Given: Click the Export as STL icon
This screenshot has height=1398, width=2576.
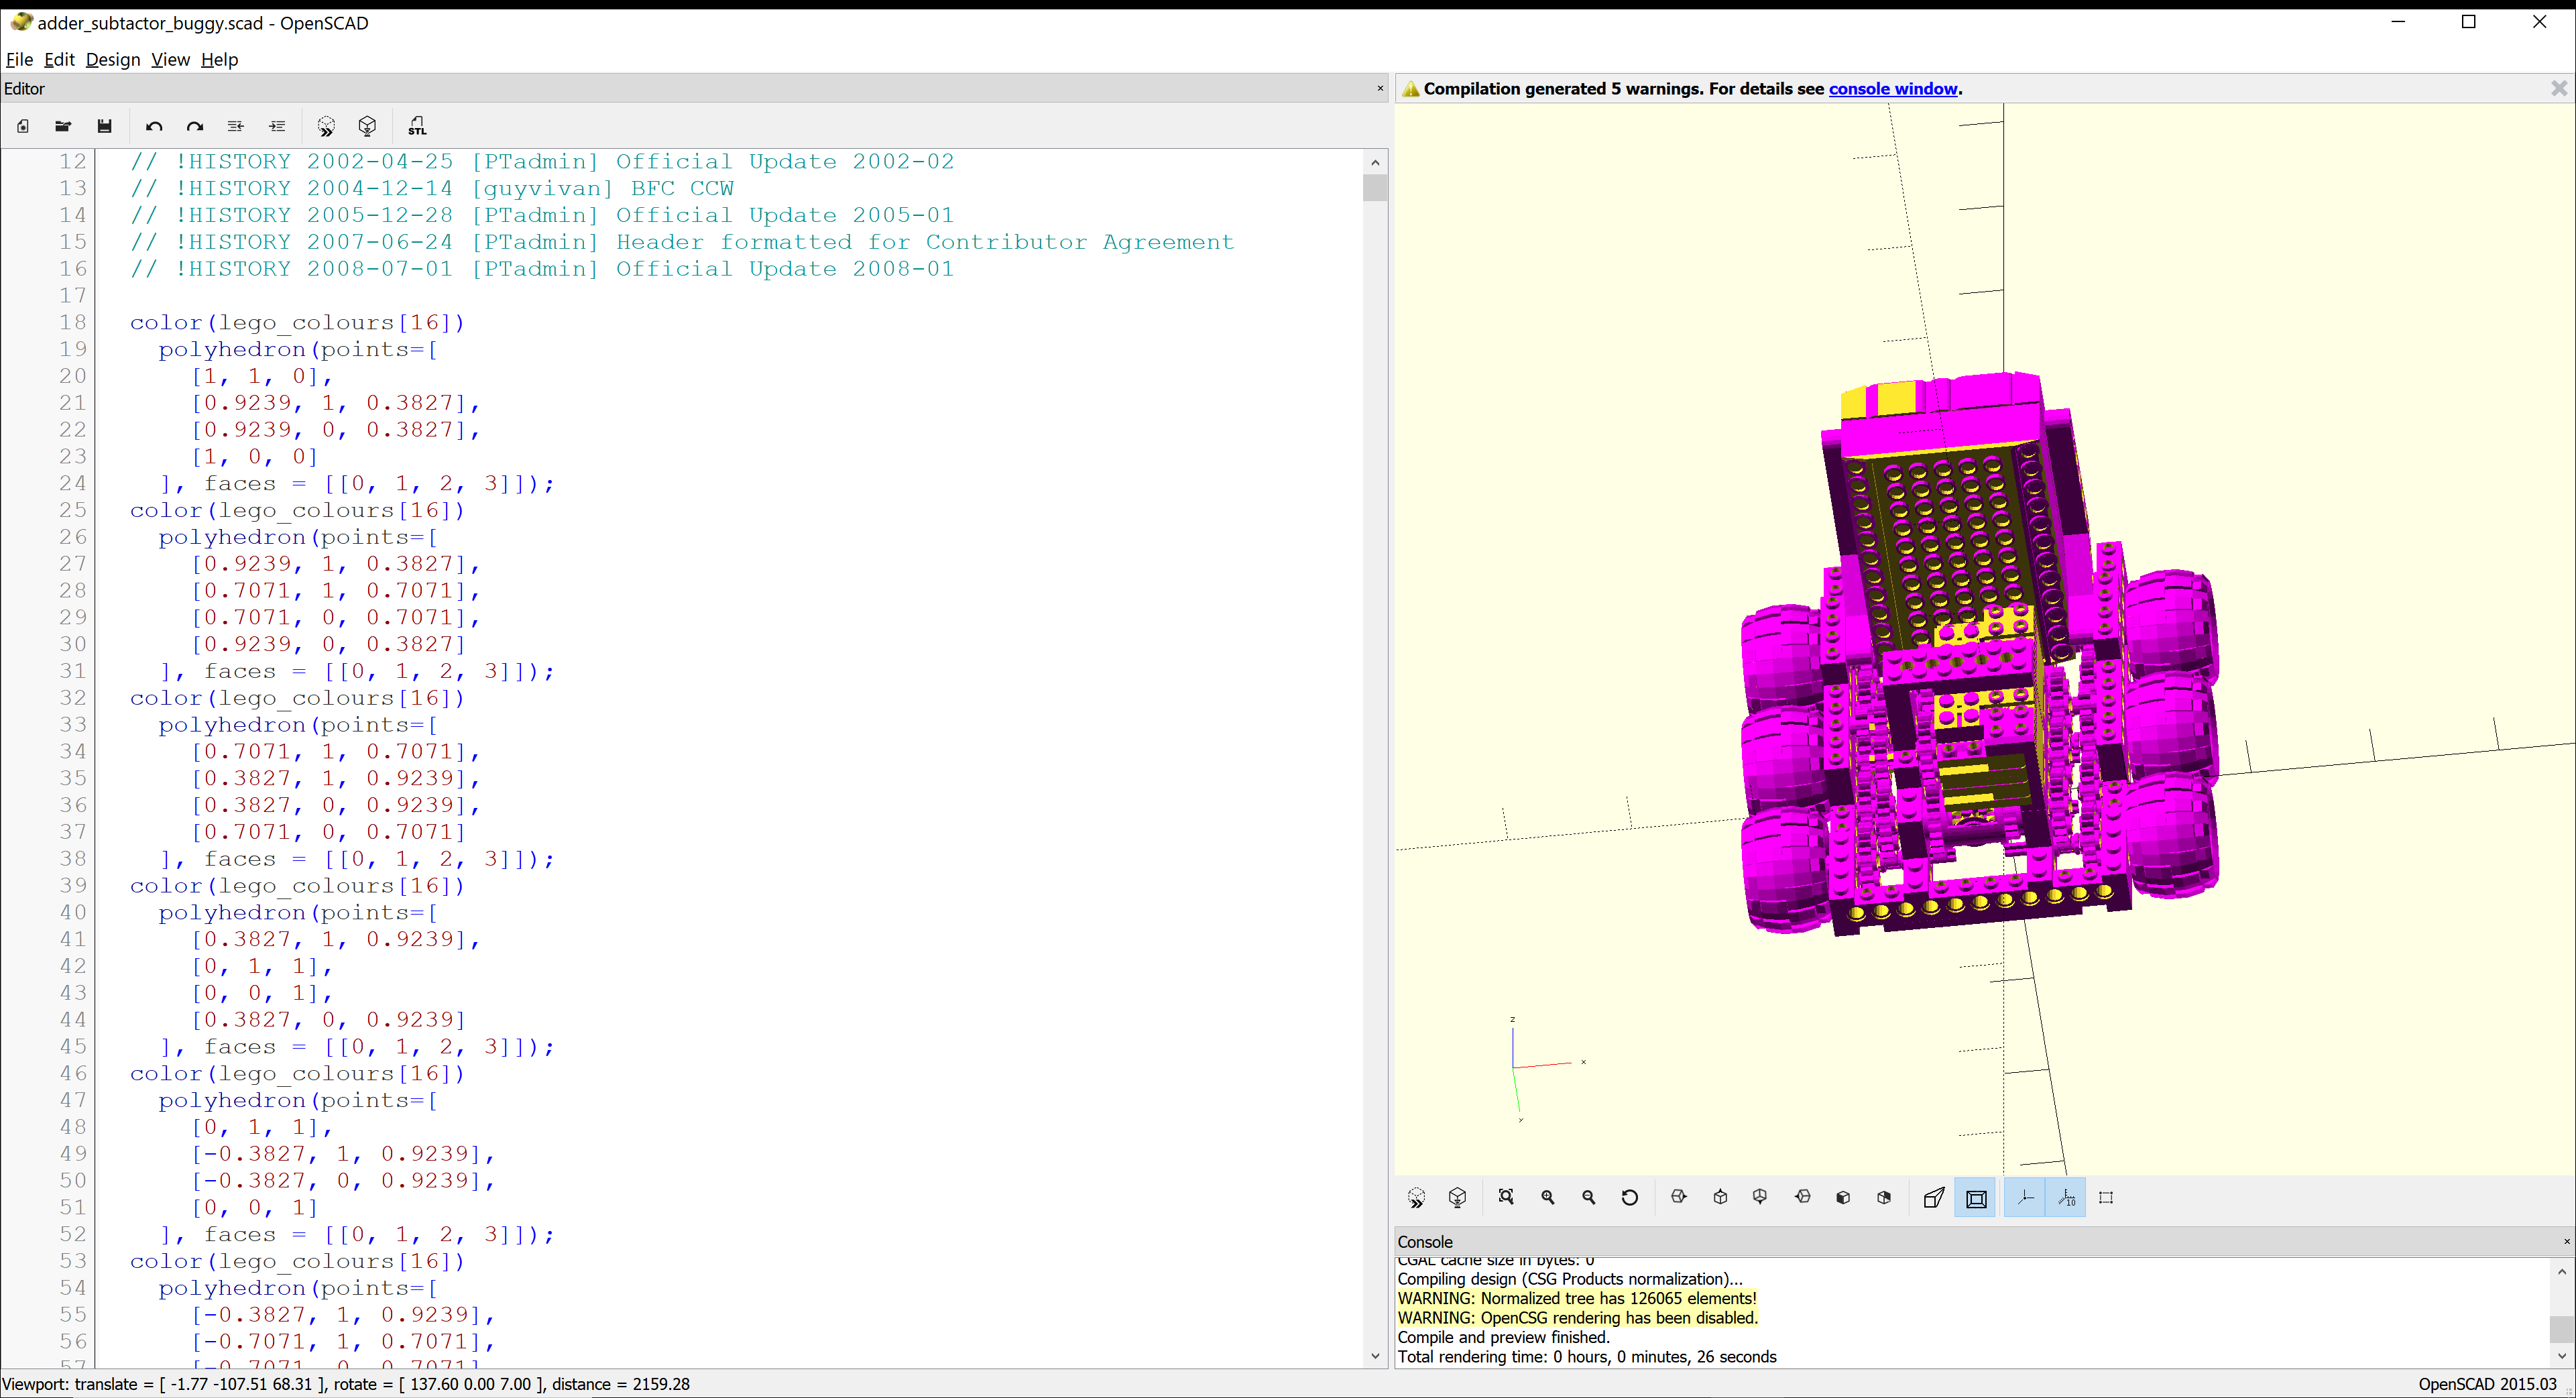Looking at the screenshot, I should (x=417, y=126).
